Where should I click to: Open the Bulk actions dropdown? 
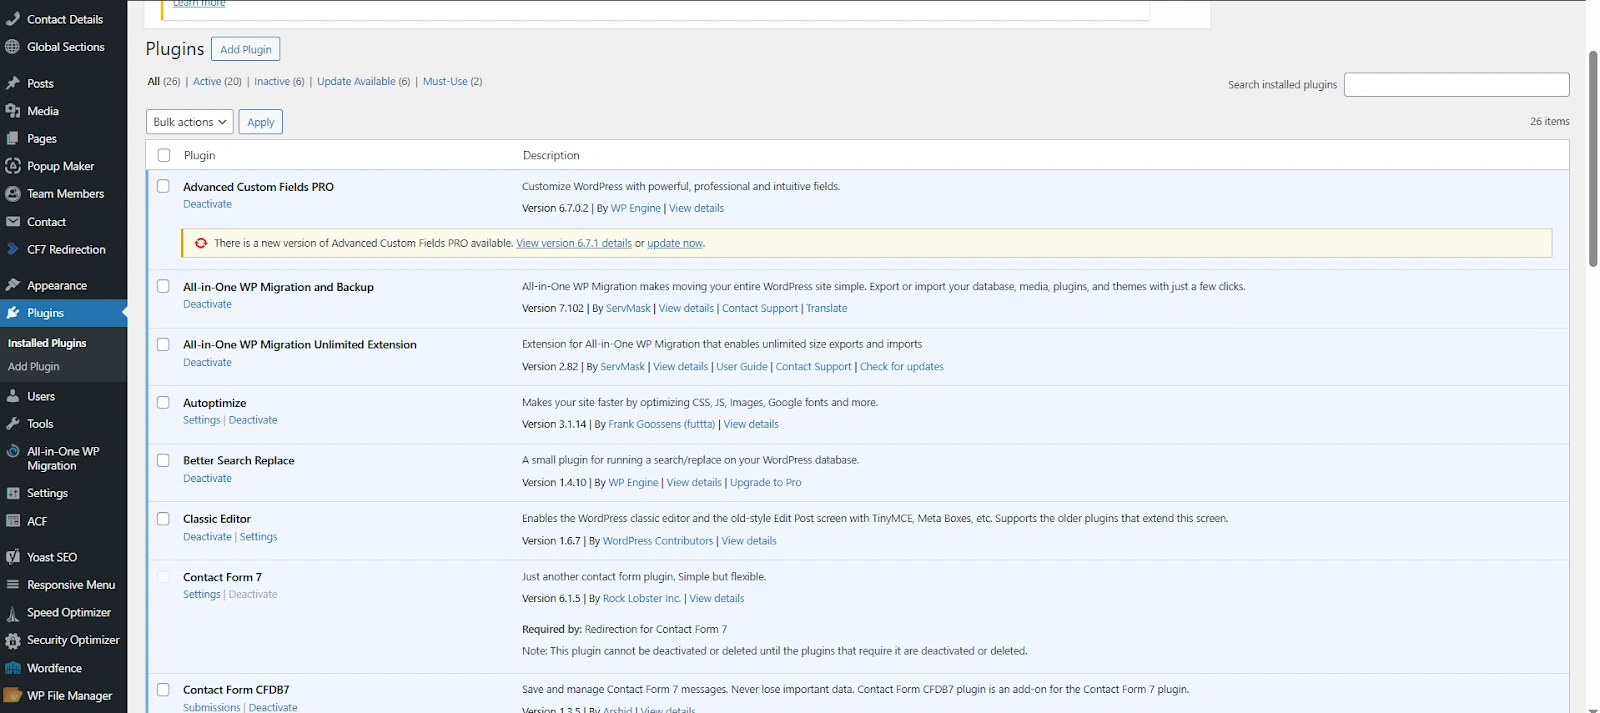[x=190, y=122]
